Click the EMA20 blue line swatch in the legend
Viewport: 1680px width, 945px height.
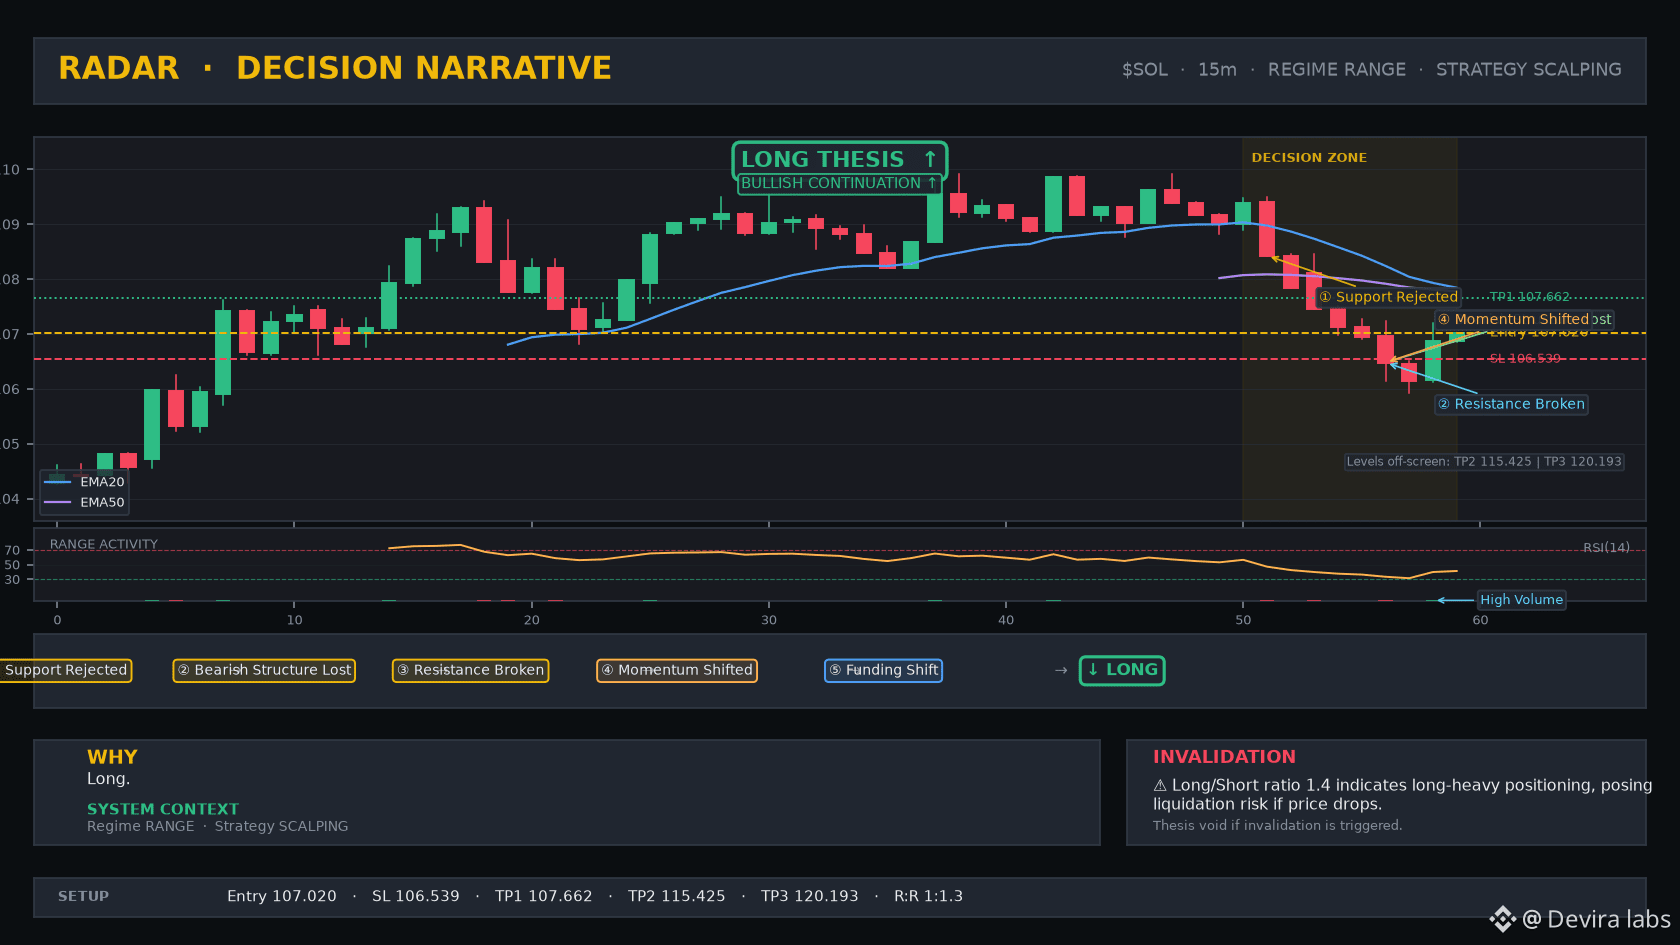[58, 482]
